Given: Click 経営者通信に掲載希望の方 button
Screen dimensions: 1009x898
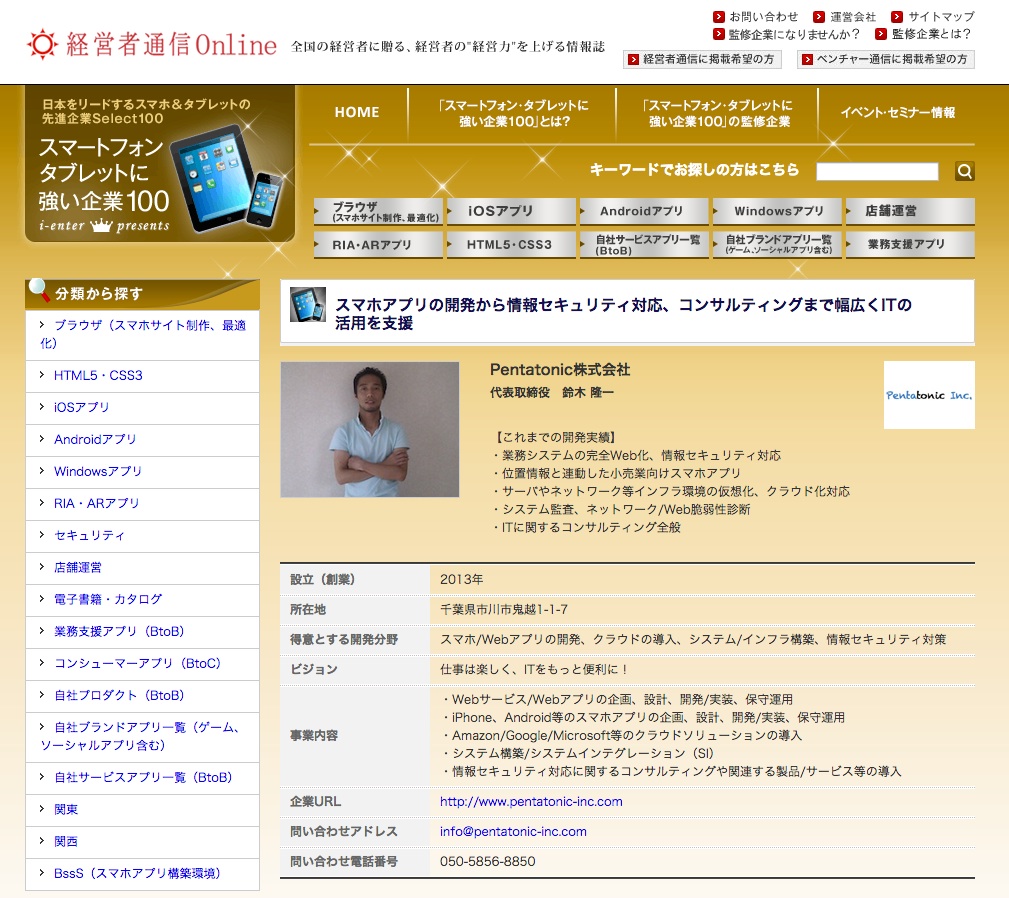Looking at the screenshot, I should point(702,59).
